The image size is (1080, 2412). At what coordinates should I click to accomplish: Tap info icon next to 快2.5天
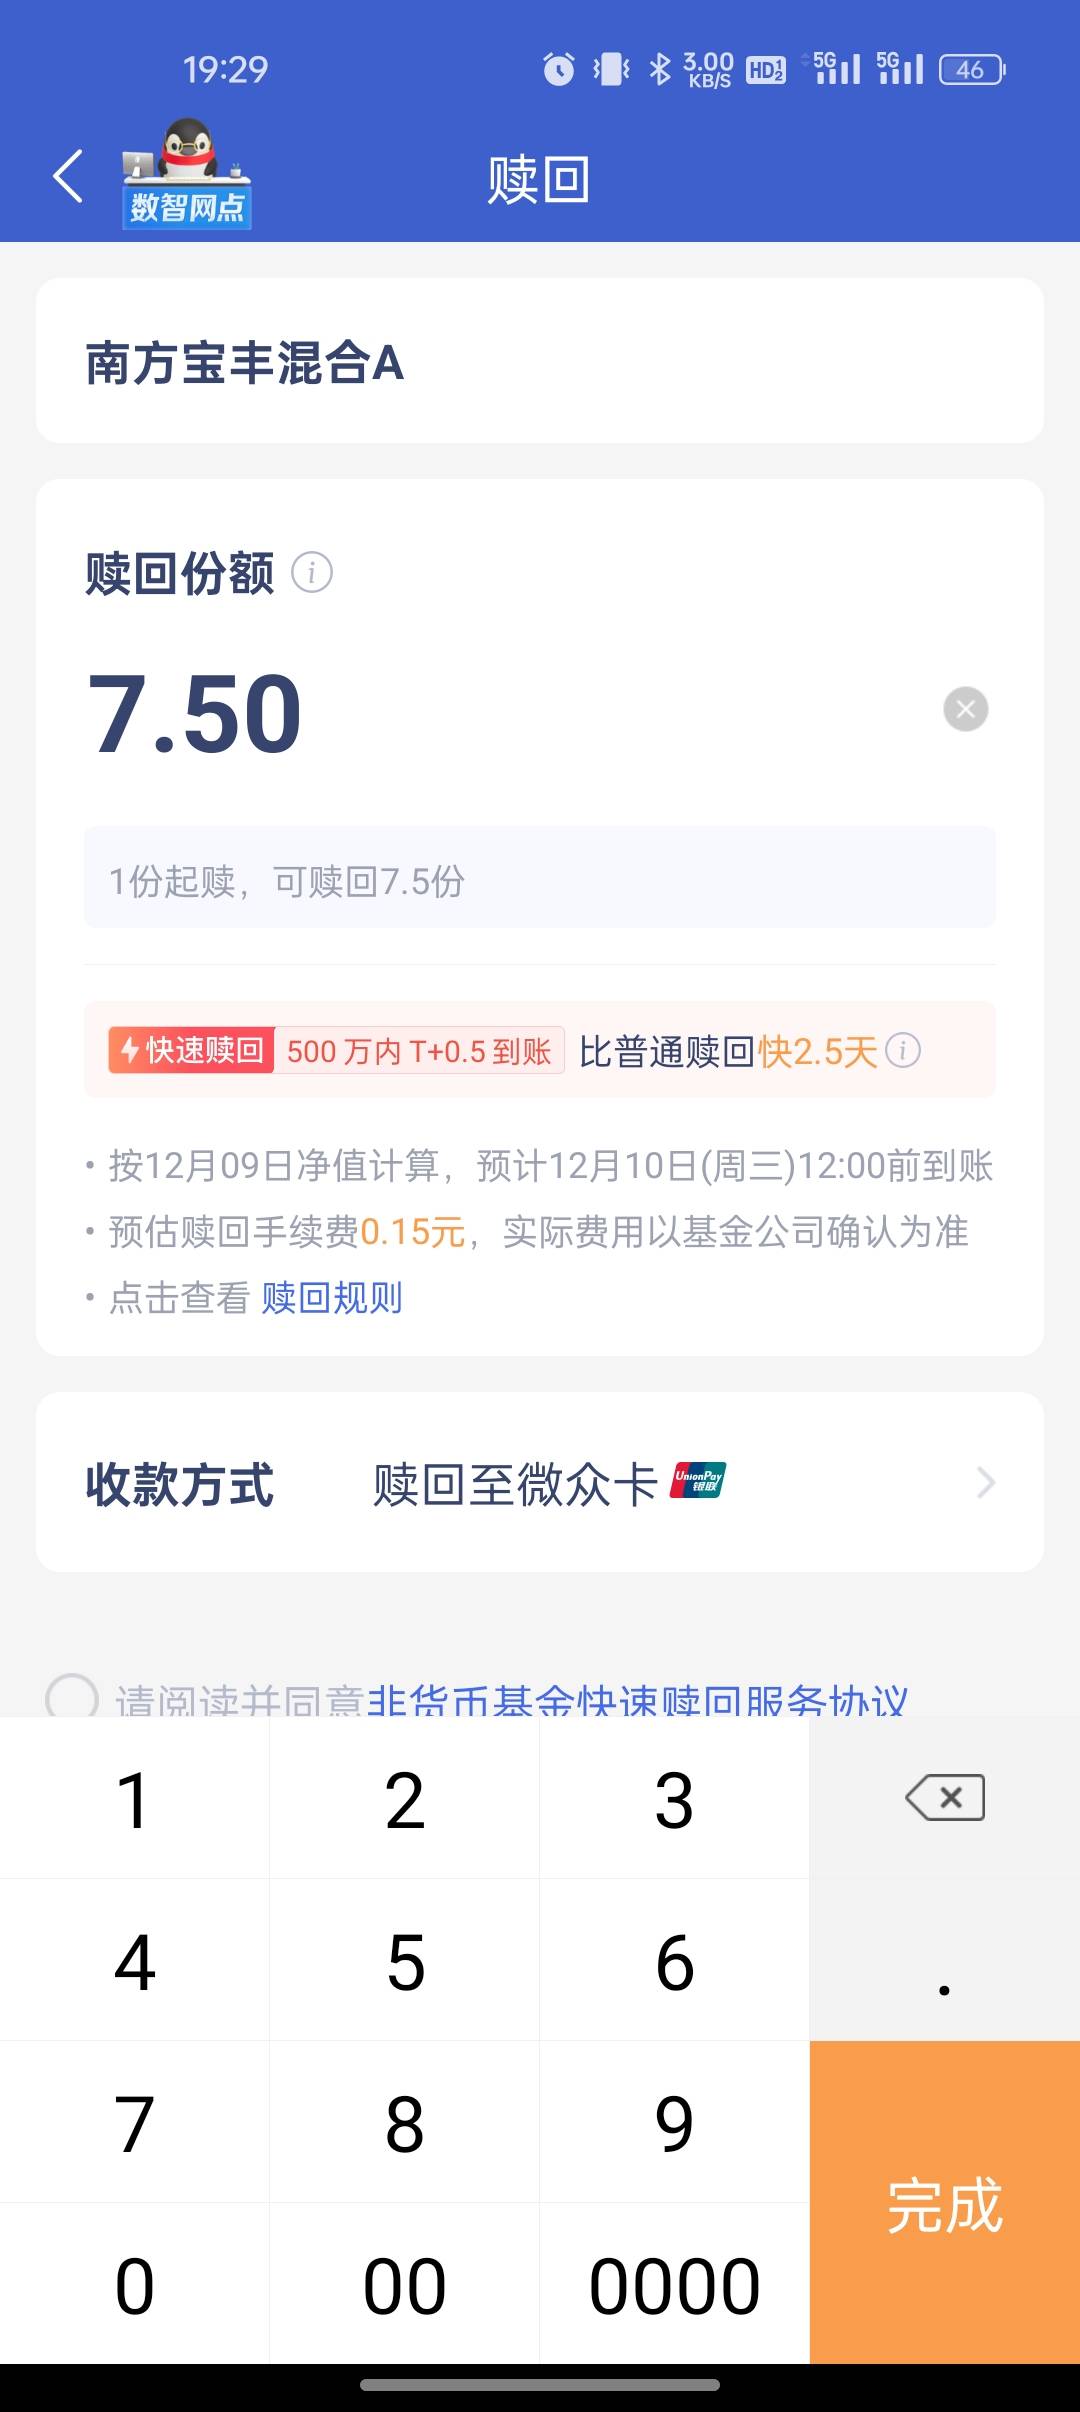(x=903, y=1051)
